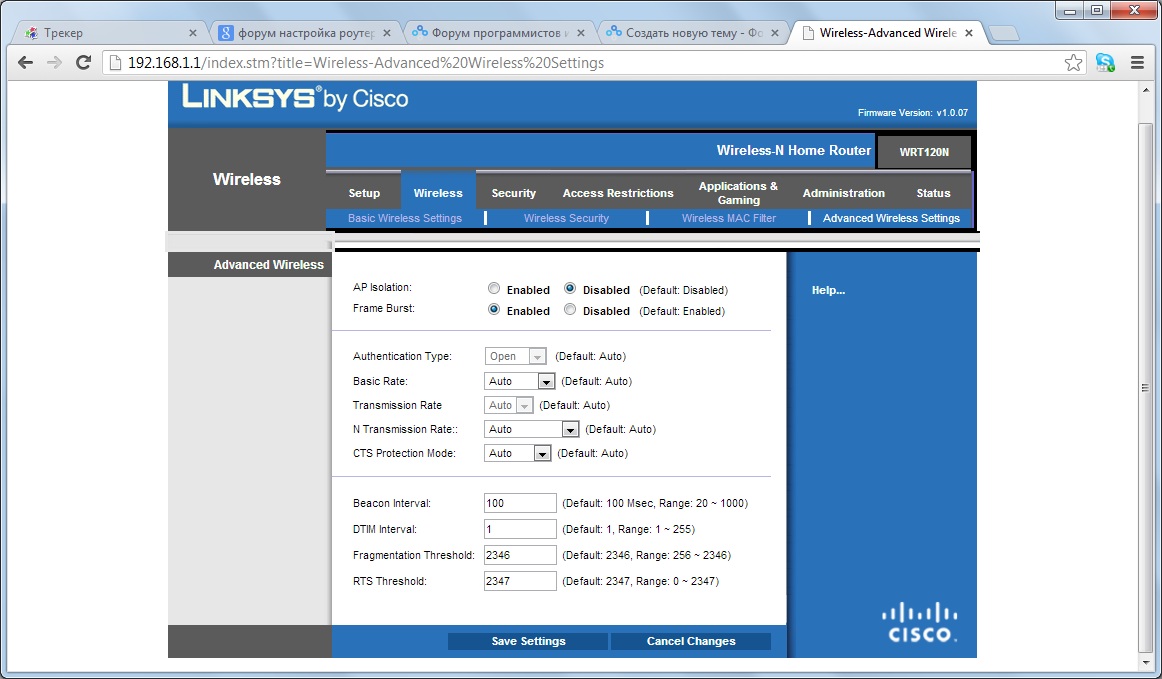Open Applications & Gaming tab

[738, 193]
